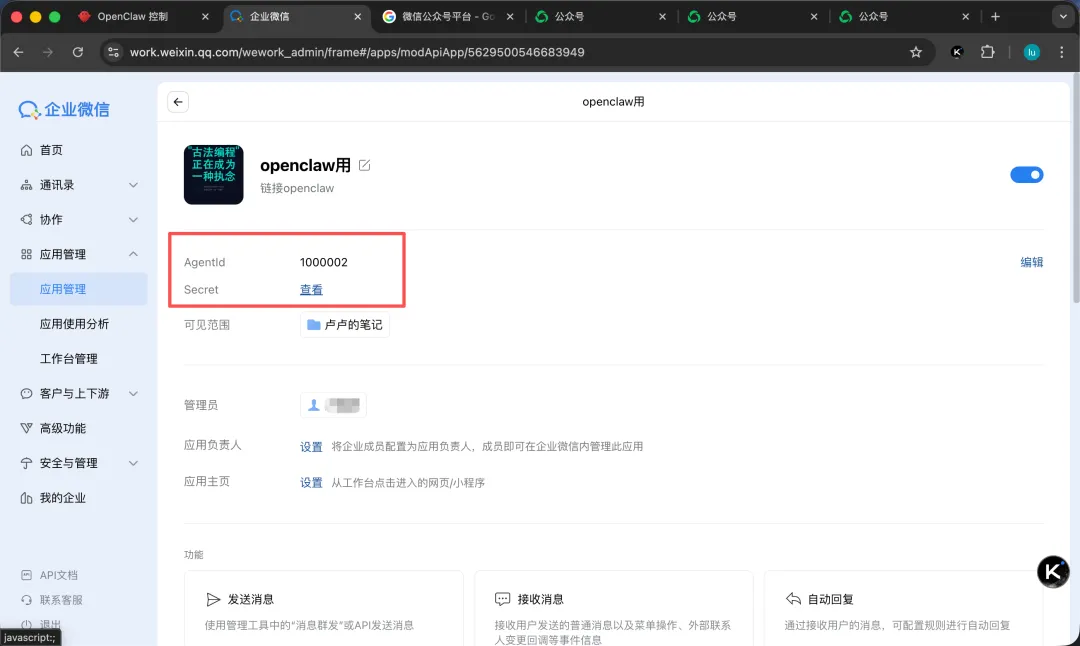Click the 企业微信 logo
1080x646 pixels.
point(64,110)
